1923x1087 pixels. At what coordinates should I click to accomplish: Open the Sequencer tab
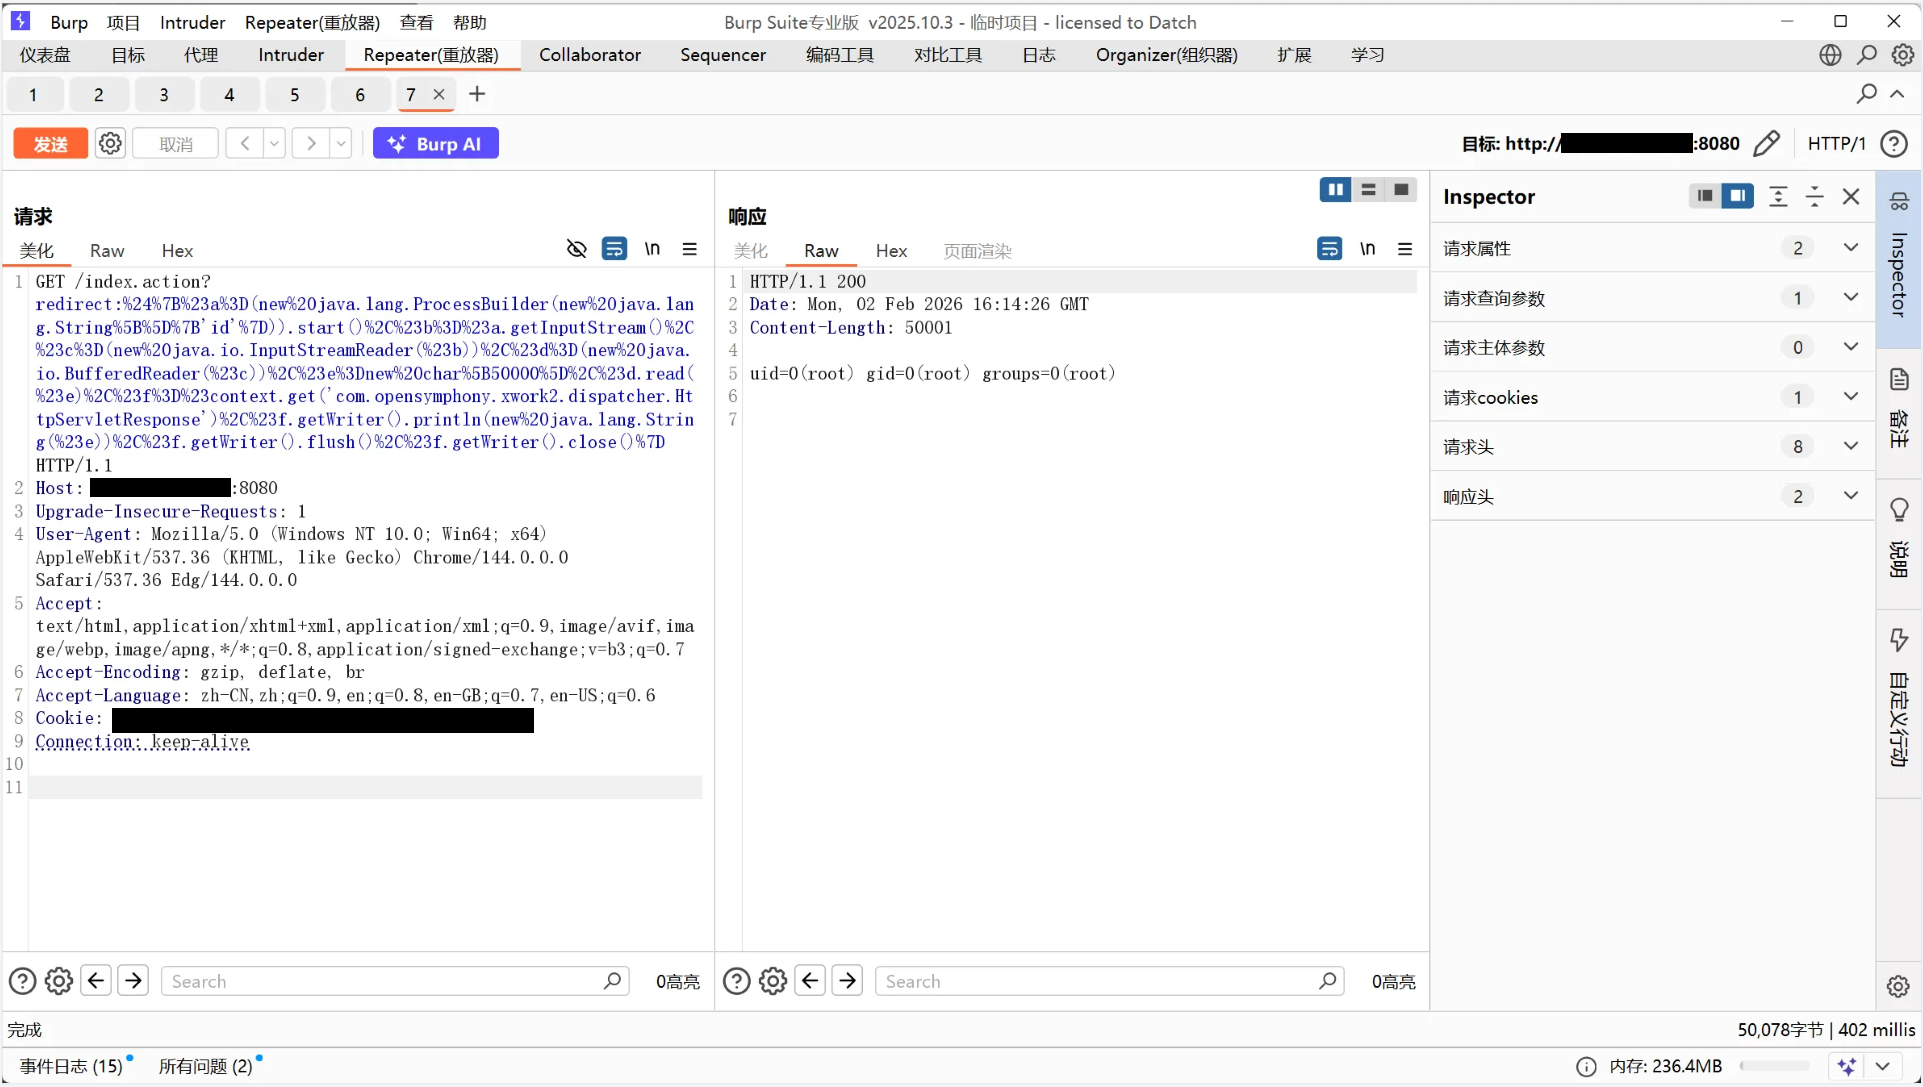coord(723,55)
